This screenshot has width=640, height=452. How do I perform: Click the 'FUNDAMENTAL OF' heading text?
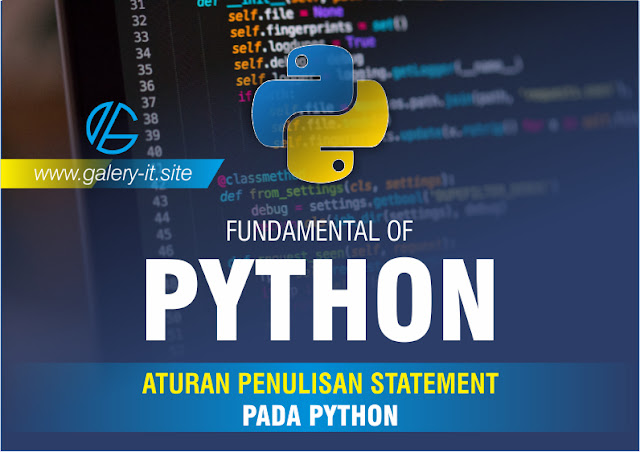[319, 231]
